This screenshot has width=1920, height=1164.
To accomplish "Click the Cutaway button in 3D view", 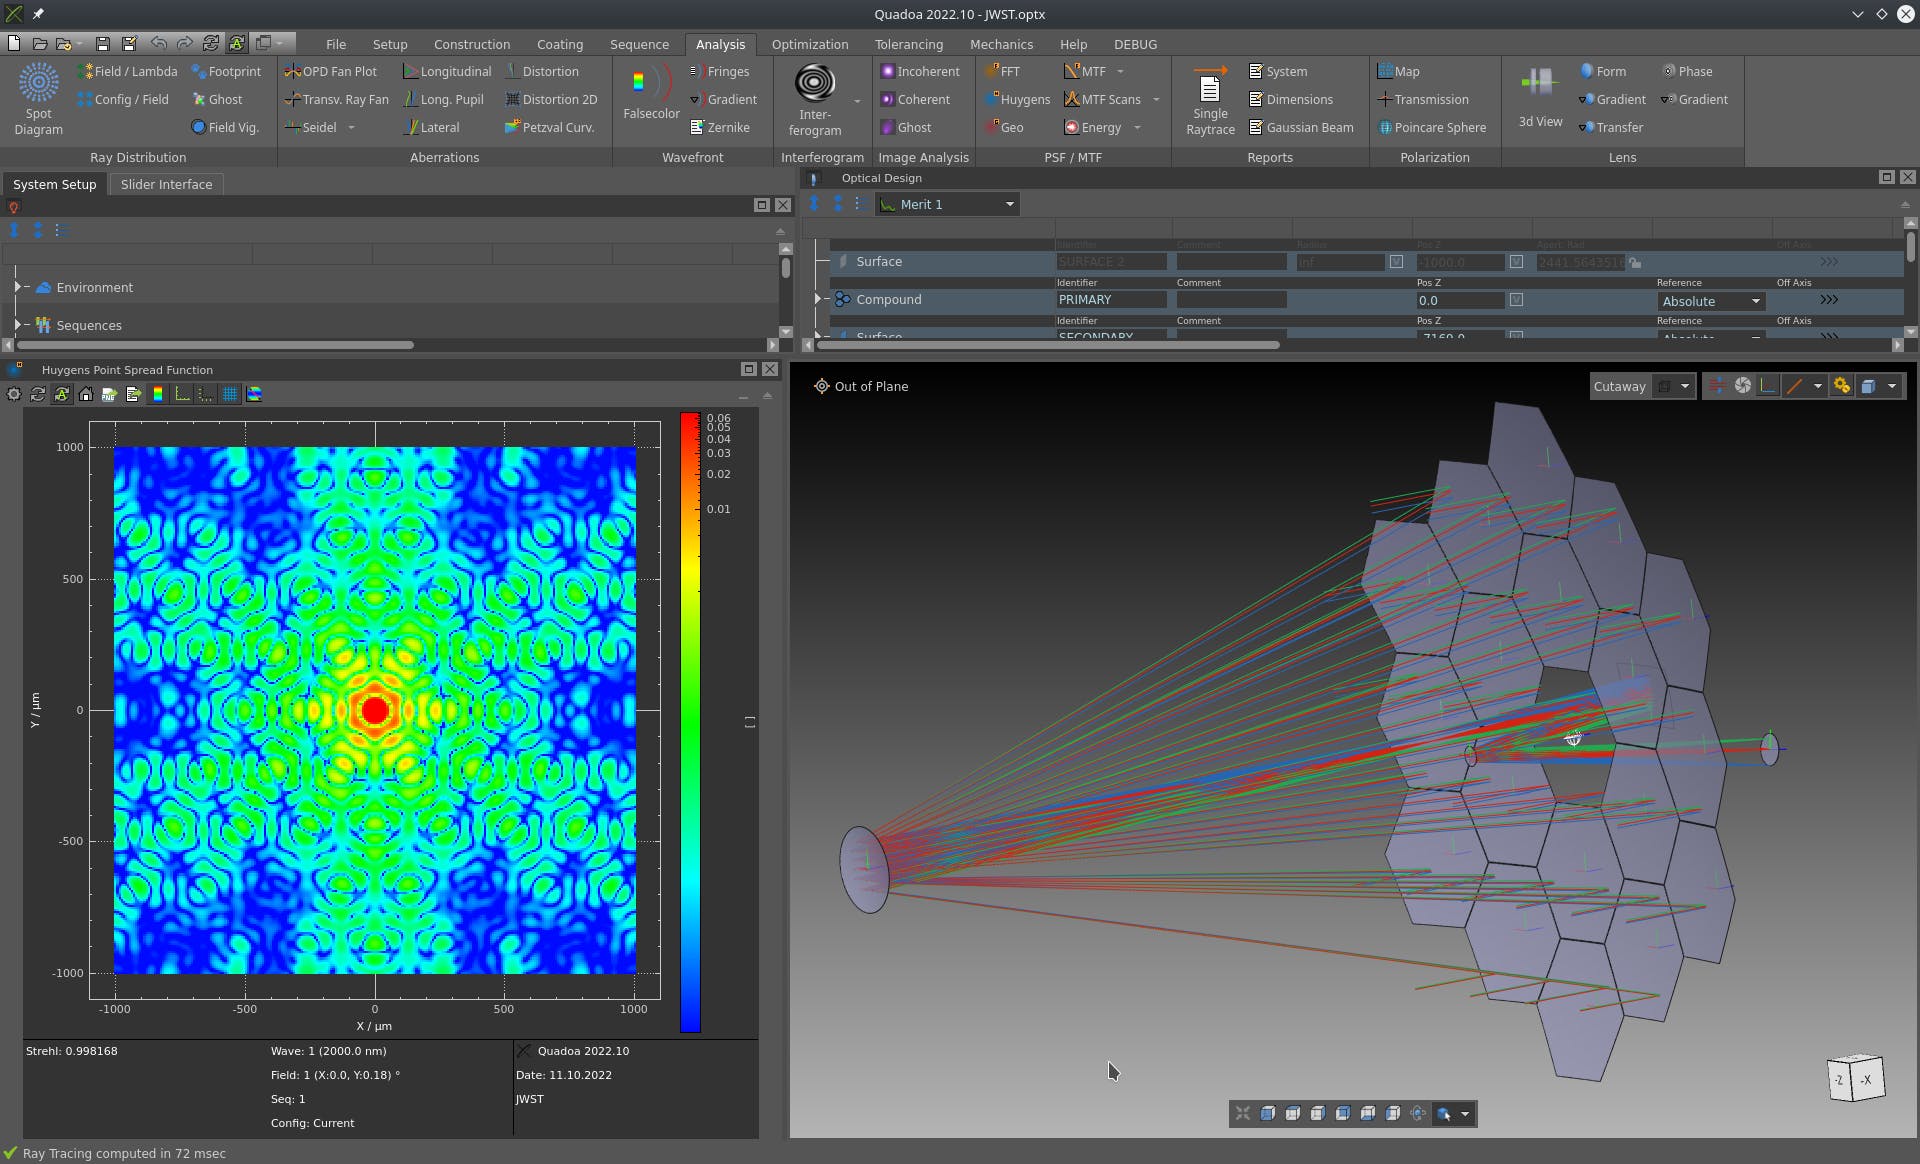I will (1619, 386).
